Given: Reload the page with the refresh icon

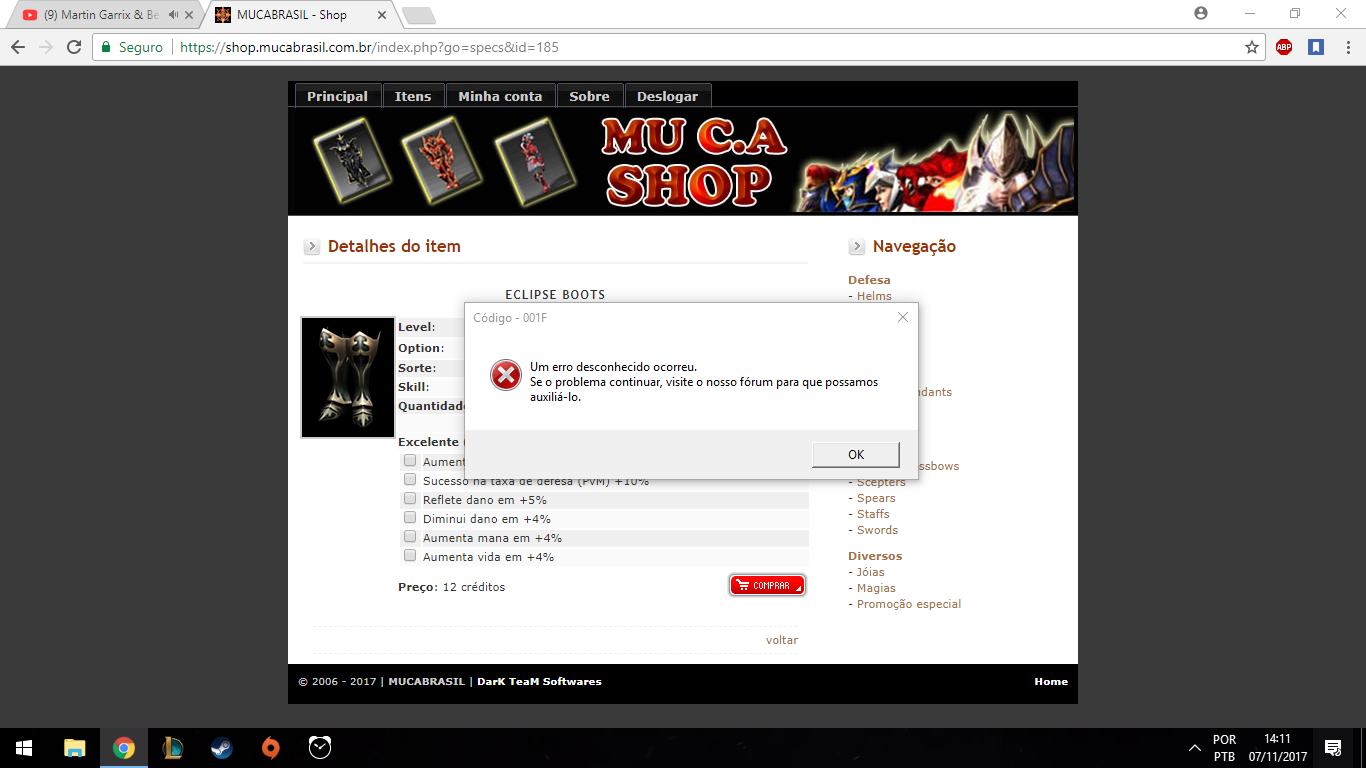Looking at the screenshot, I should click(x=74, y=47).
